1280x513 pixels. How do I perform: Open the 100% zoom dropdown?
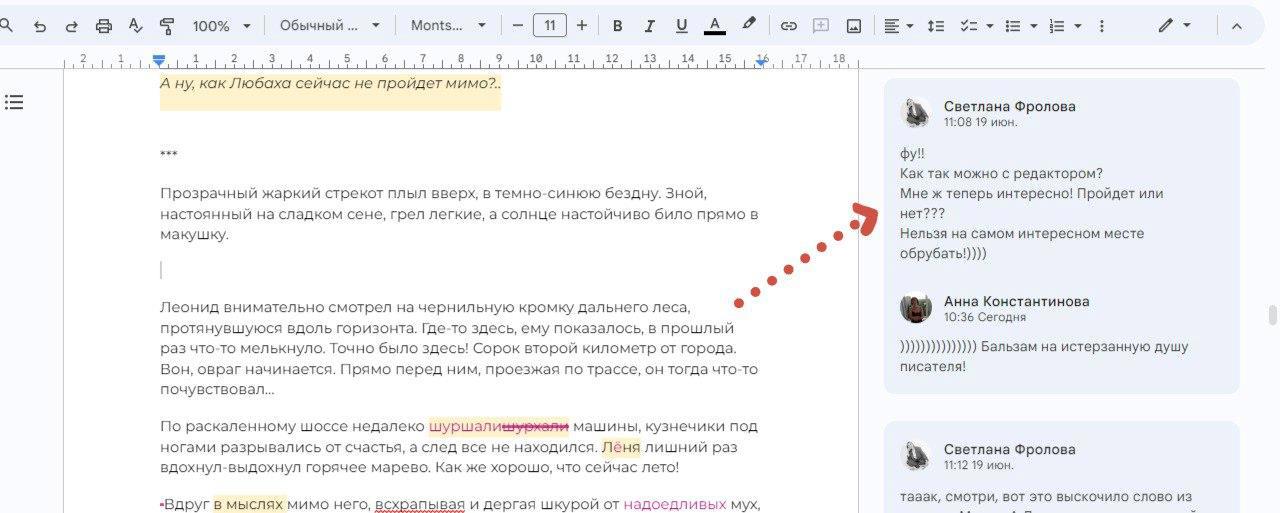tap(221, 26)
